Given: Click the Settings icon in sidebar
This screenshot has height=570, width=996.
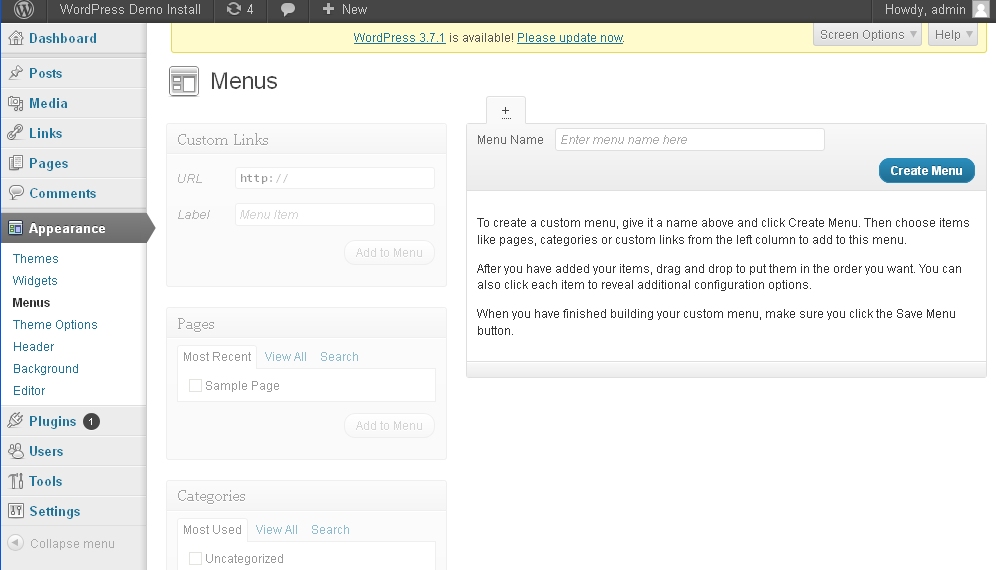Looking at the screenshot, I should 16,511.
